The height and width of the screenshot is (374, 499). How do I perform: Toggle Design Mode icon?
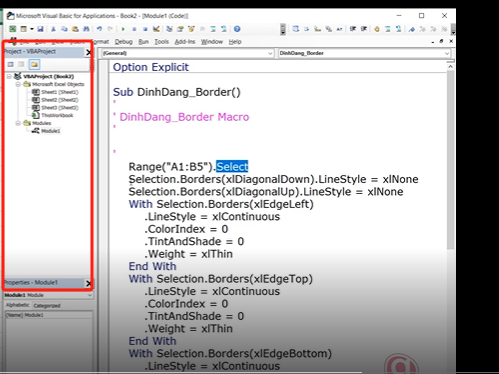156,29
